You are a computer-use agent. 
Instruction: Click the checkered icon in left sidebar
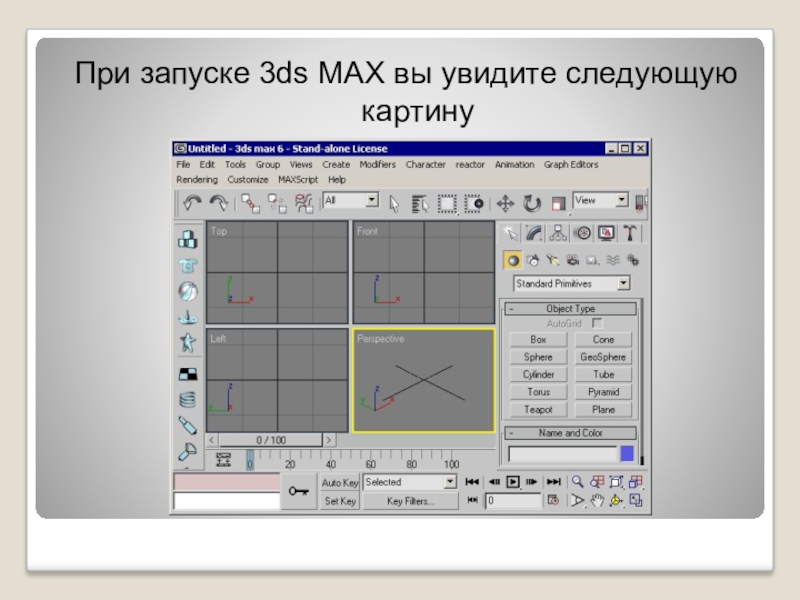tap(187, 374)
